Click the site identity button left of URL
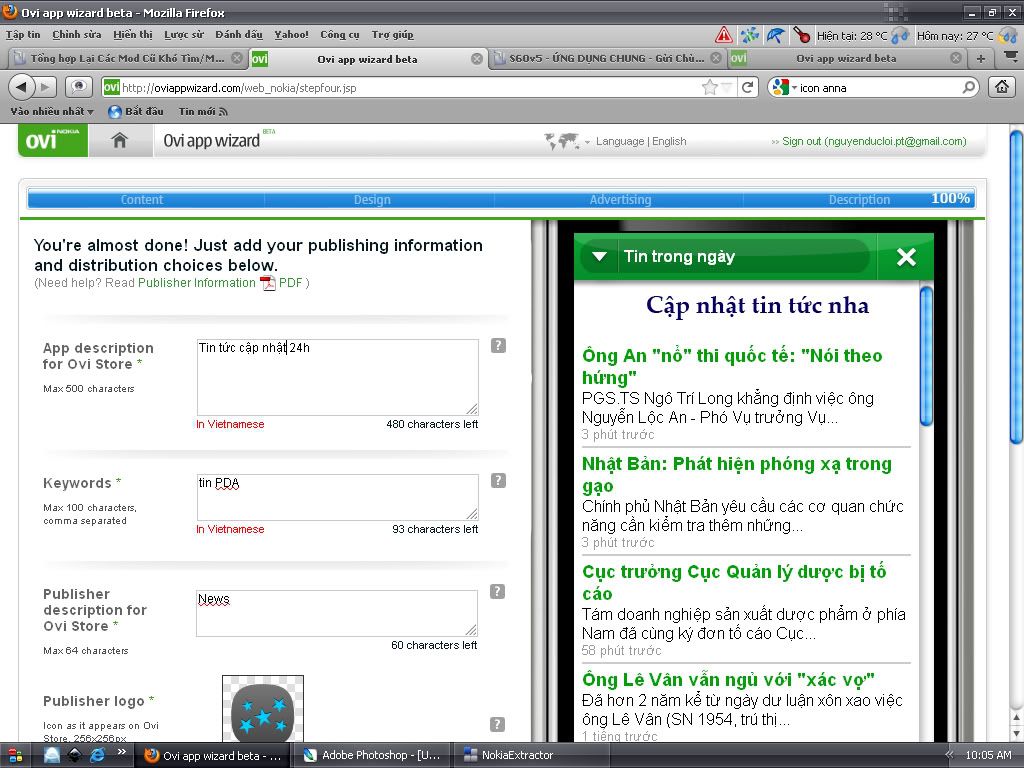This screenshot has height=768, width=1024. click(x=112, y=87)
